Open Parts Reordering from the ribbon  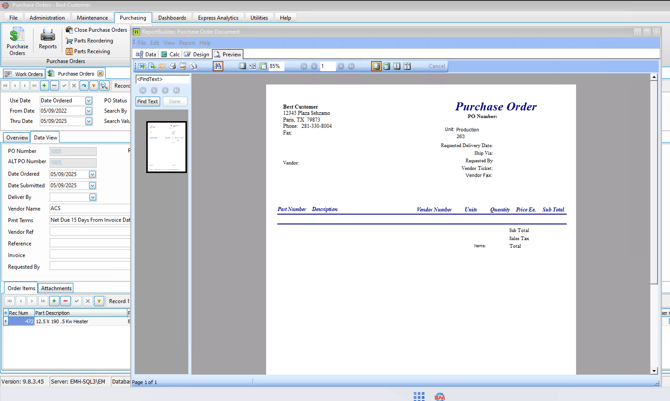[x=90, y=41]
